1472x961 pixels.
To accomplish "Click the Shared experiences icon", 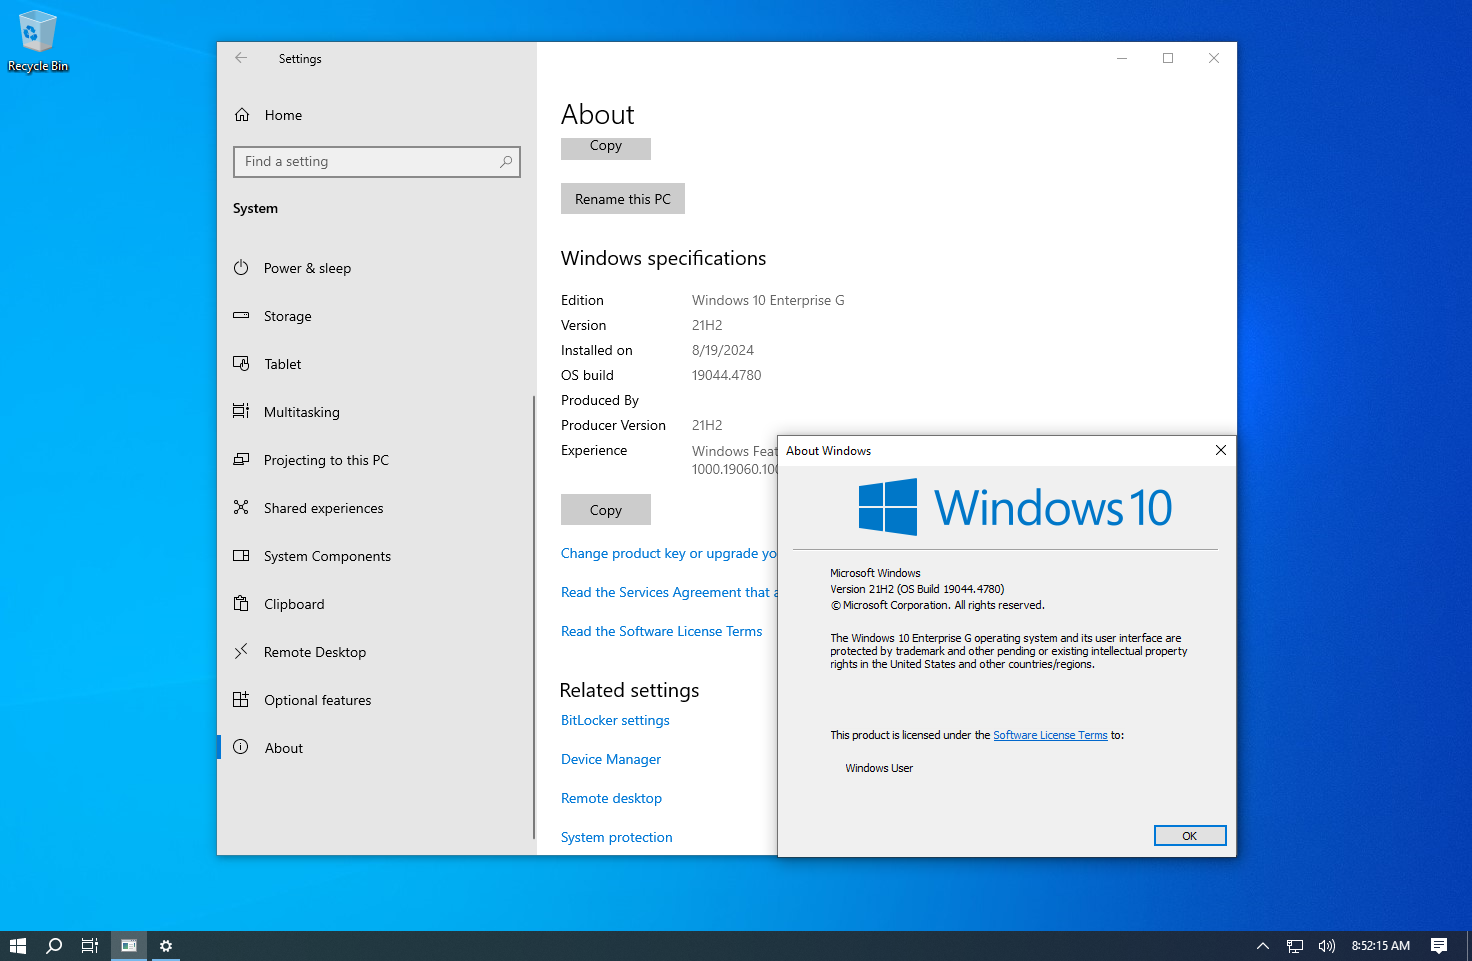I will tap(241, 507).
